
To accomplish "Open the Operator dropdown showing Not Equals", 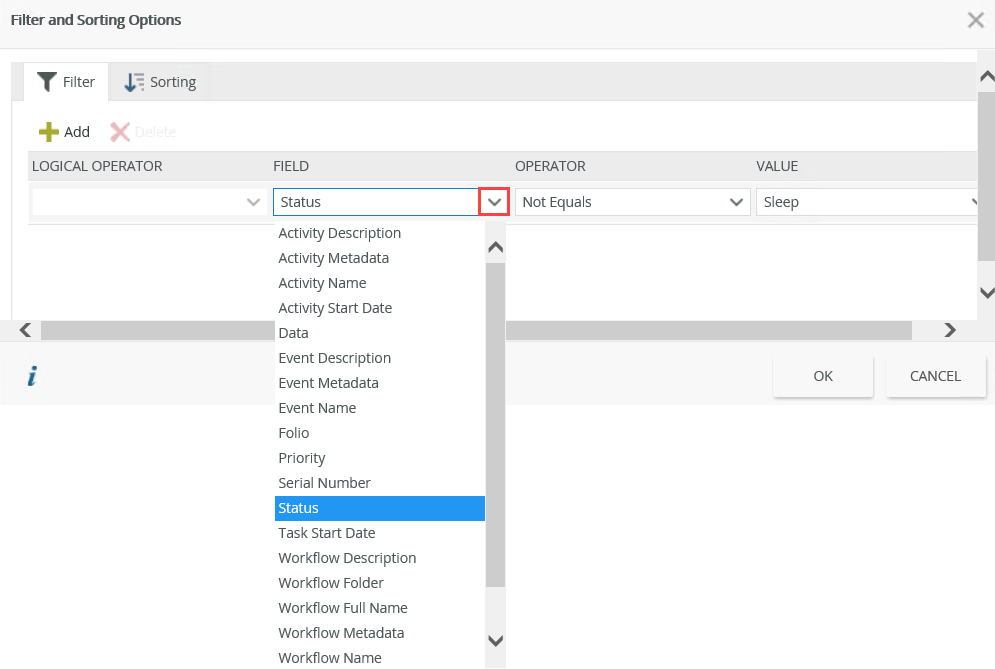I will [738, 202].
